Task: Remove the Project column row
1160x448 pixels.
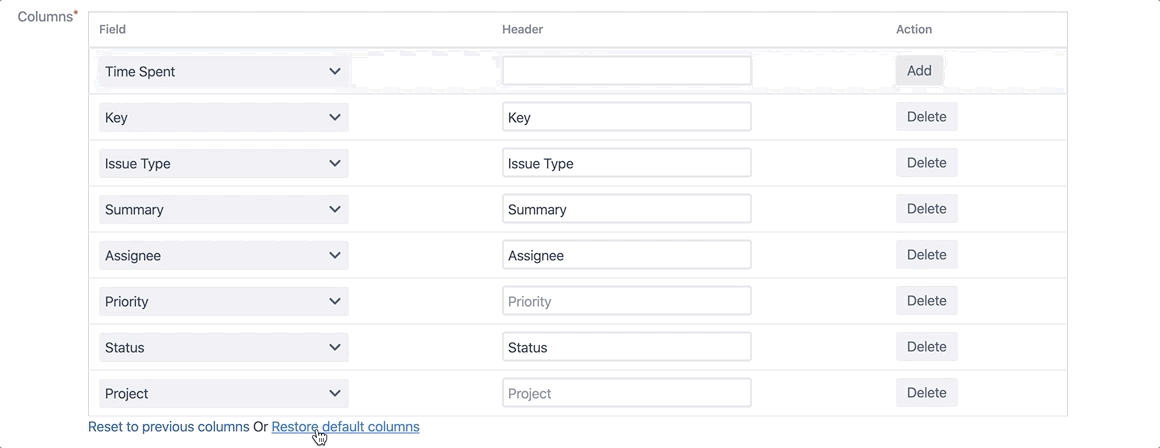Action: (x=926, y=393)
